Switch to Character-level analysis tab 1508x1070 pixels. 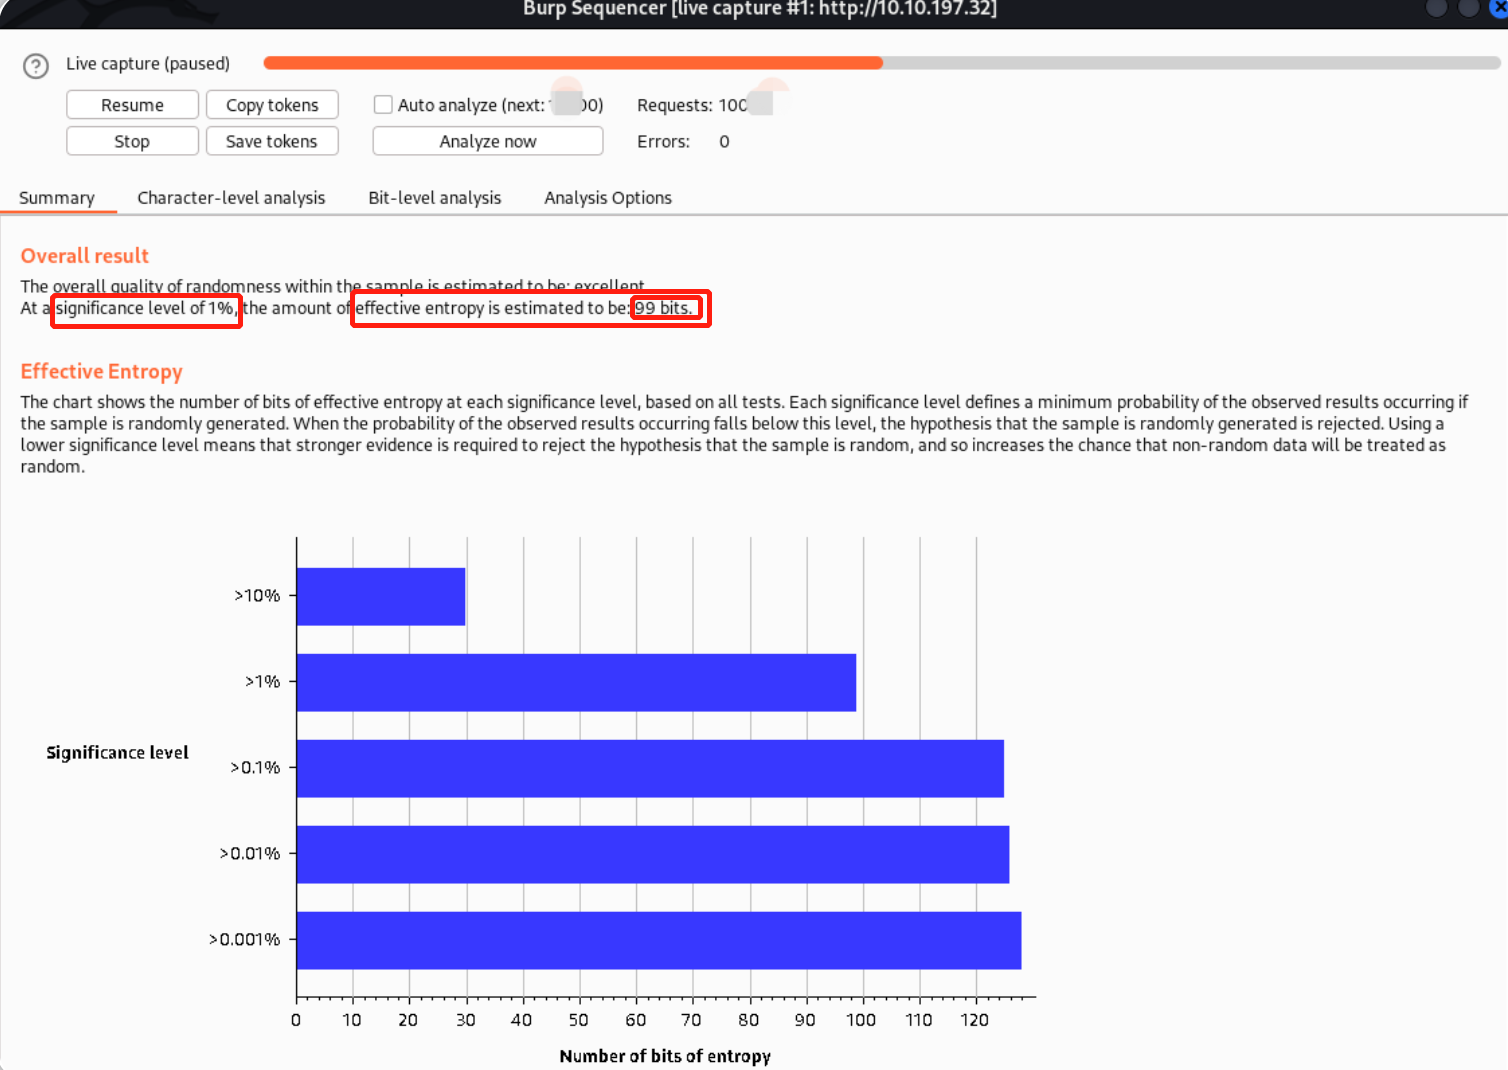pos(231,198)
